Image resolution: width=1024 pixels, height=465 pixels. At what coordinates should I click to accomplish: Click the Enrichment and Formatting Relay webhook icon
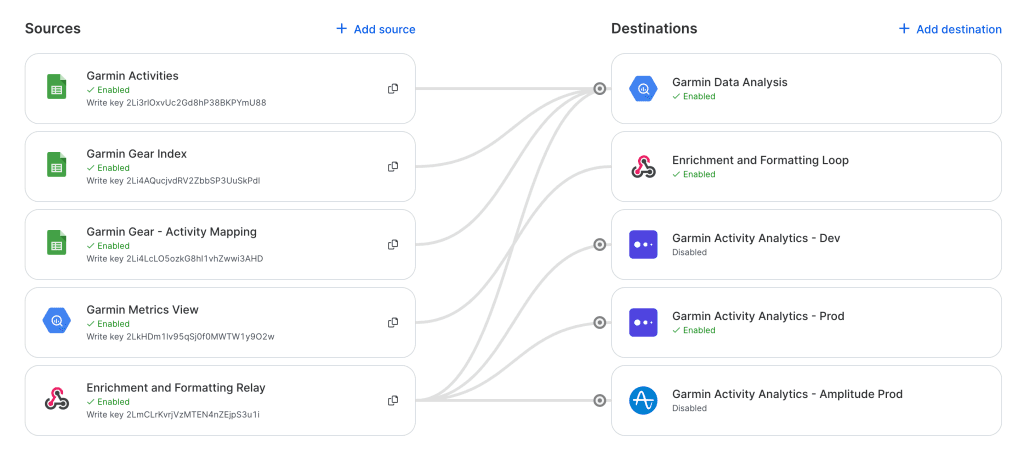[57, 400]
